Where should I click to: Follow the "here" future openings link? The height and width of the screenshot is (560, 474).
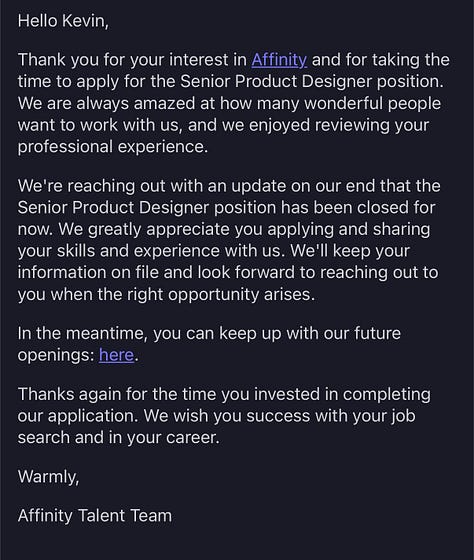[116, 355]
